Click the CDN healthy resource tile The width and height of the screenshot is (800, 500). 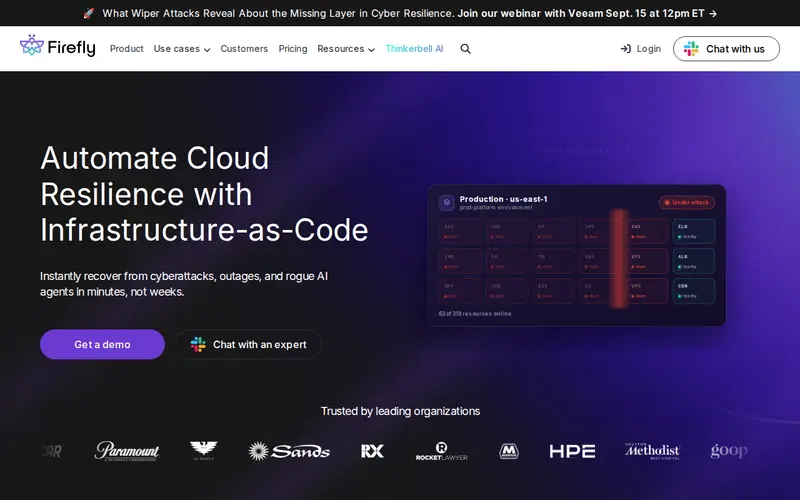693,291
